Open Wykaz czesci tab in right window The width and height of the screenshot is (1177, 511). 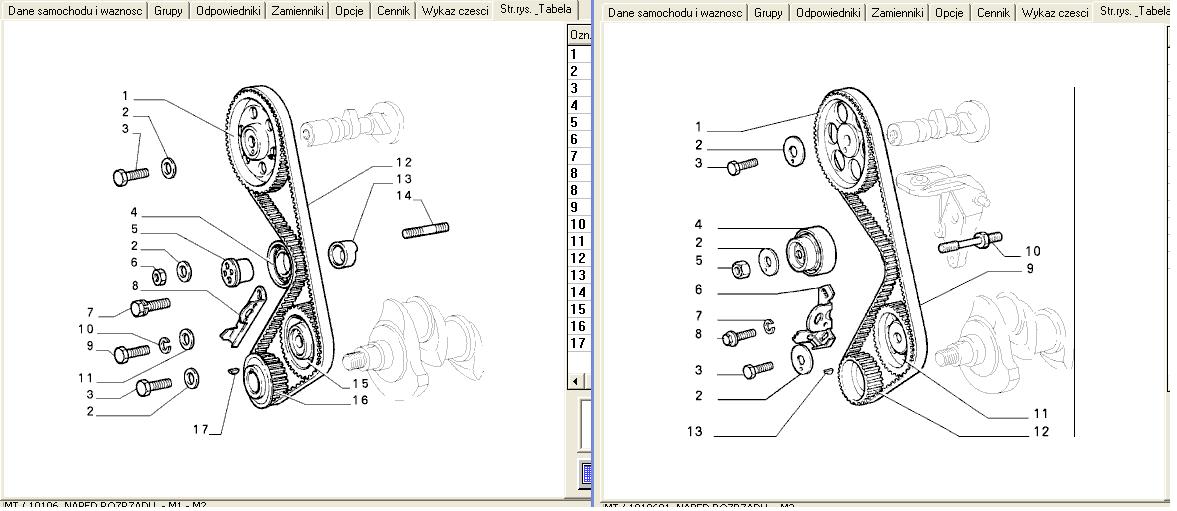pos(1055,13)
